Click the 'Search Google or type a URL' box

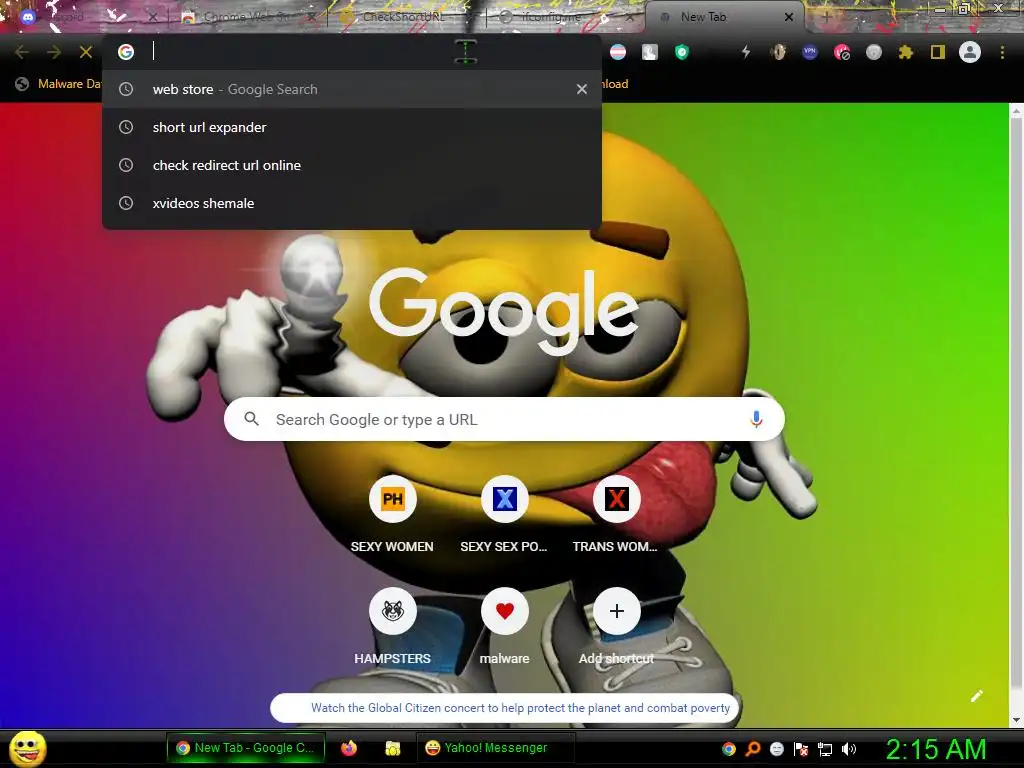pyautogui.click(x=504, y=419)
